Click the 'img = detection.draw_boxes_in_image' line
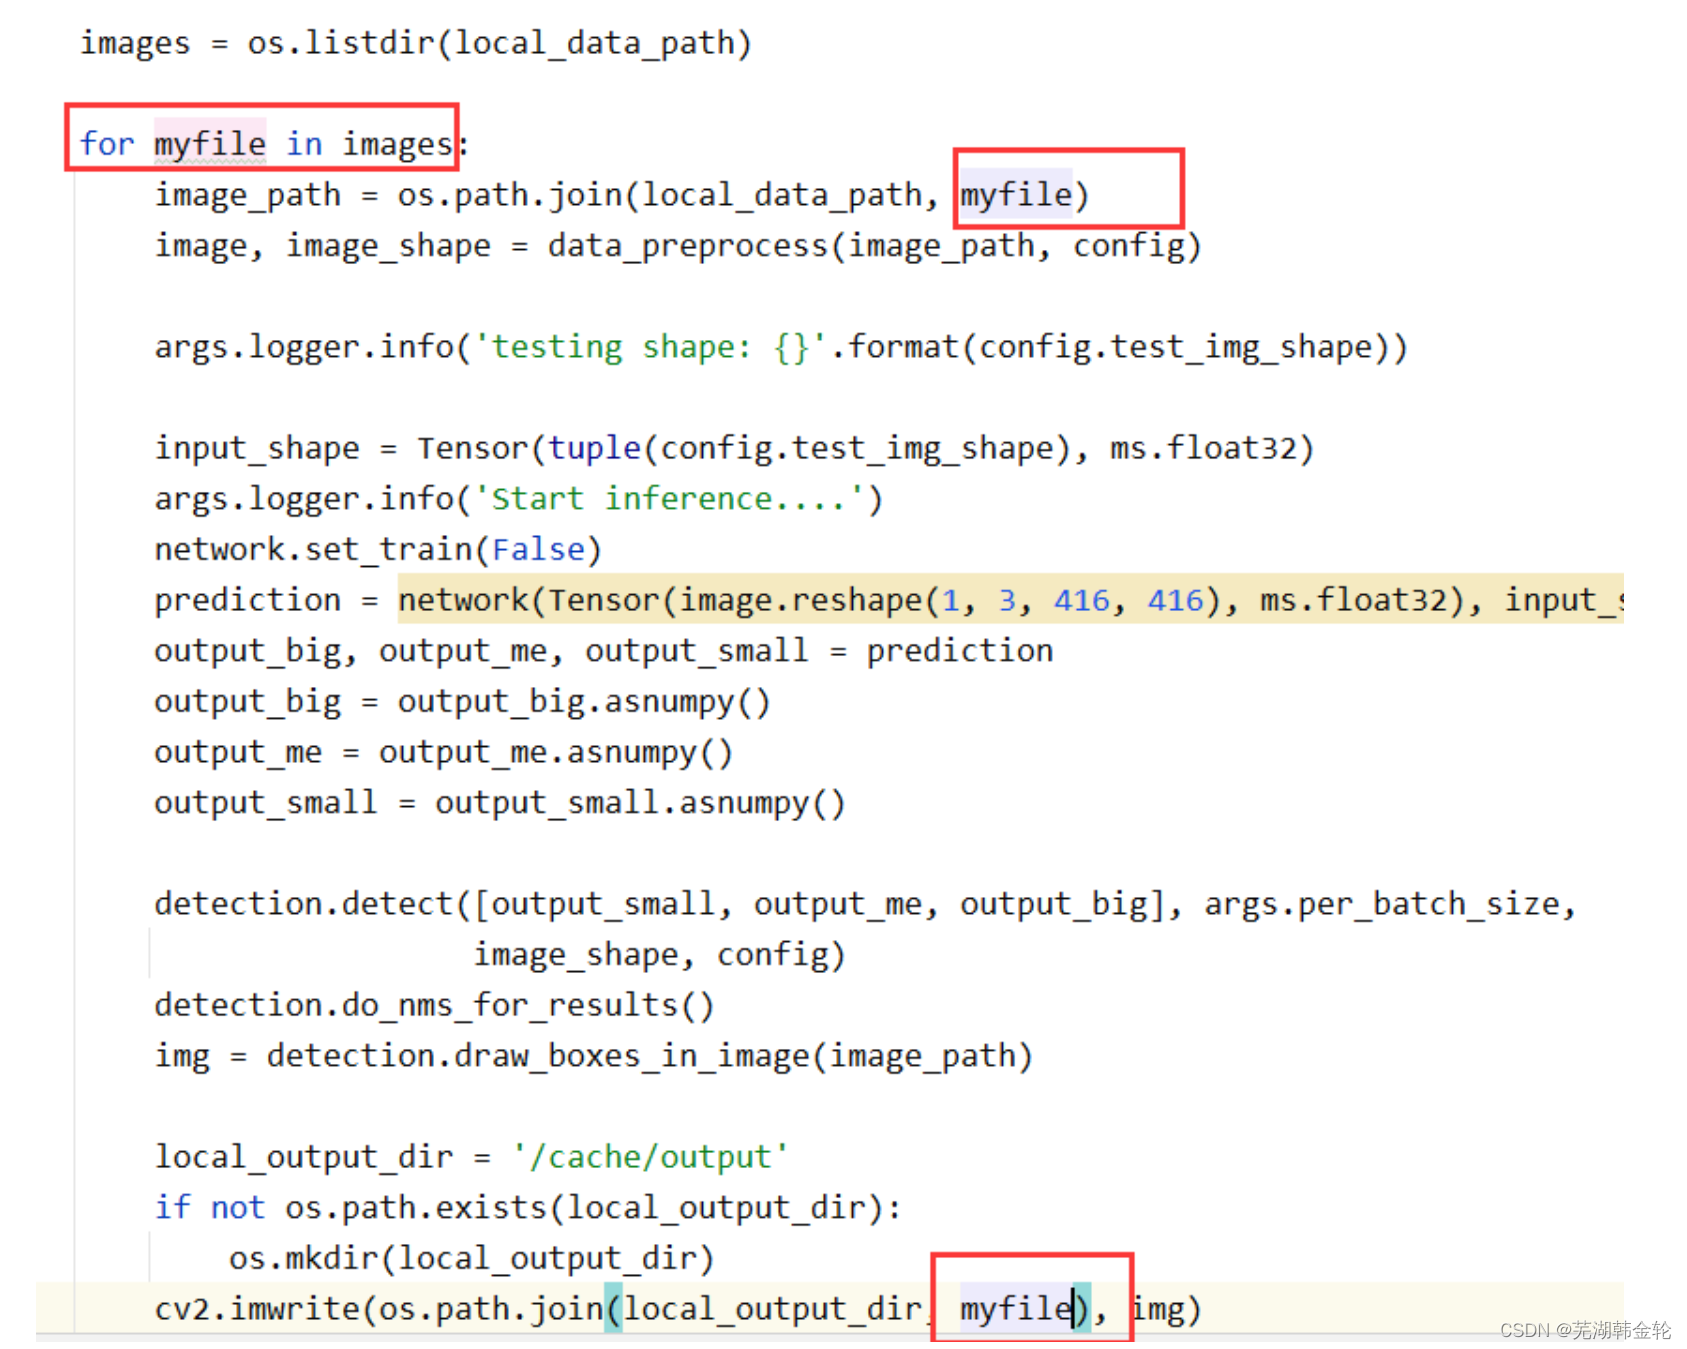Viewport: 1687px width, 1349px height. coord(593,1056)
